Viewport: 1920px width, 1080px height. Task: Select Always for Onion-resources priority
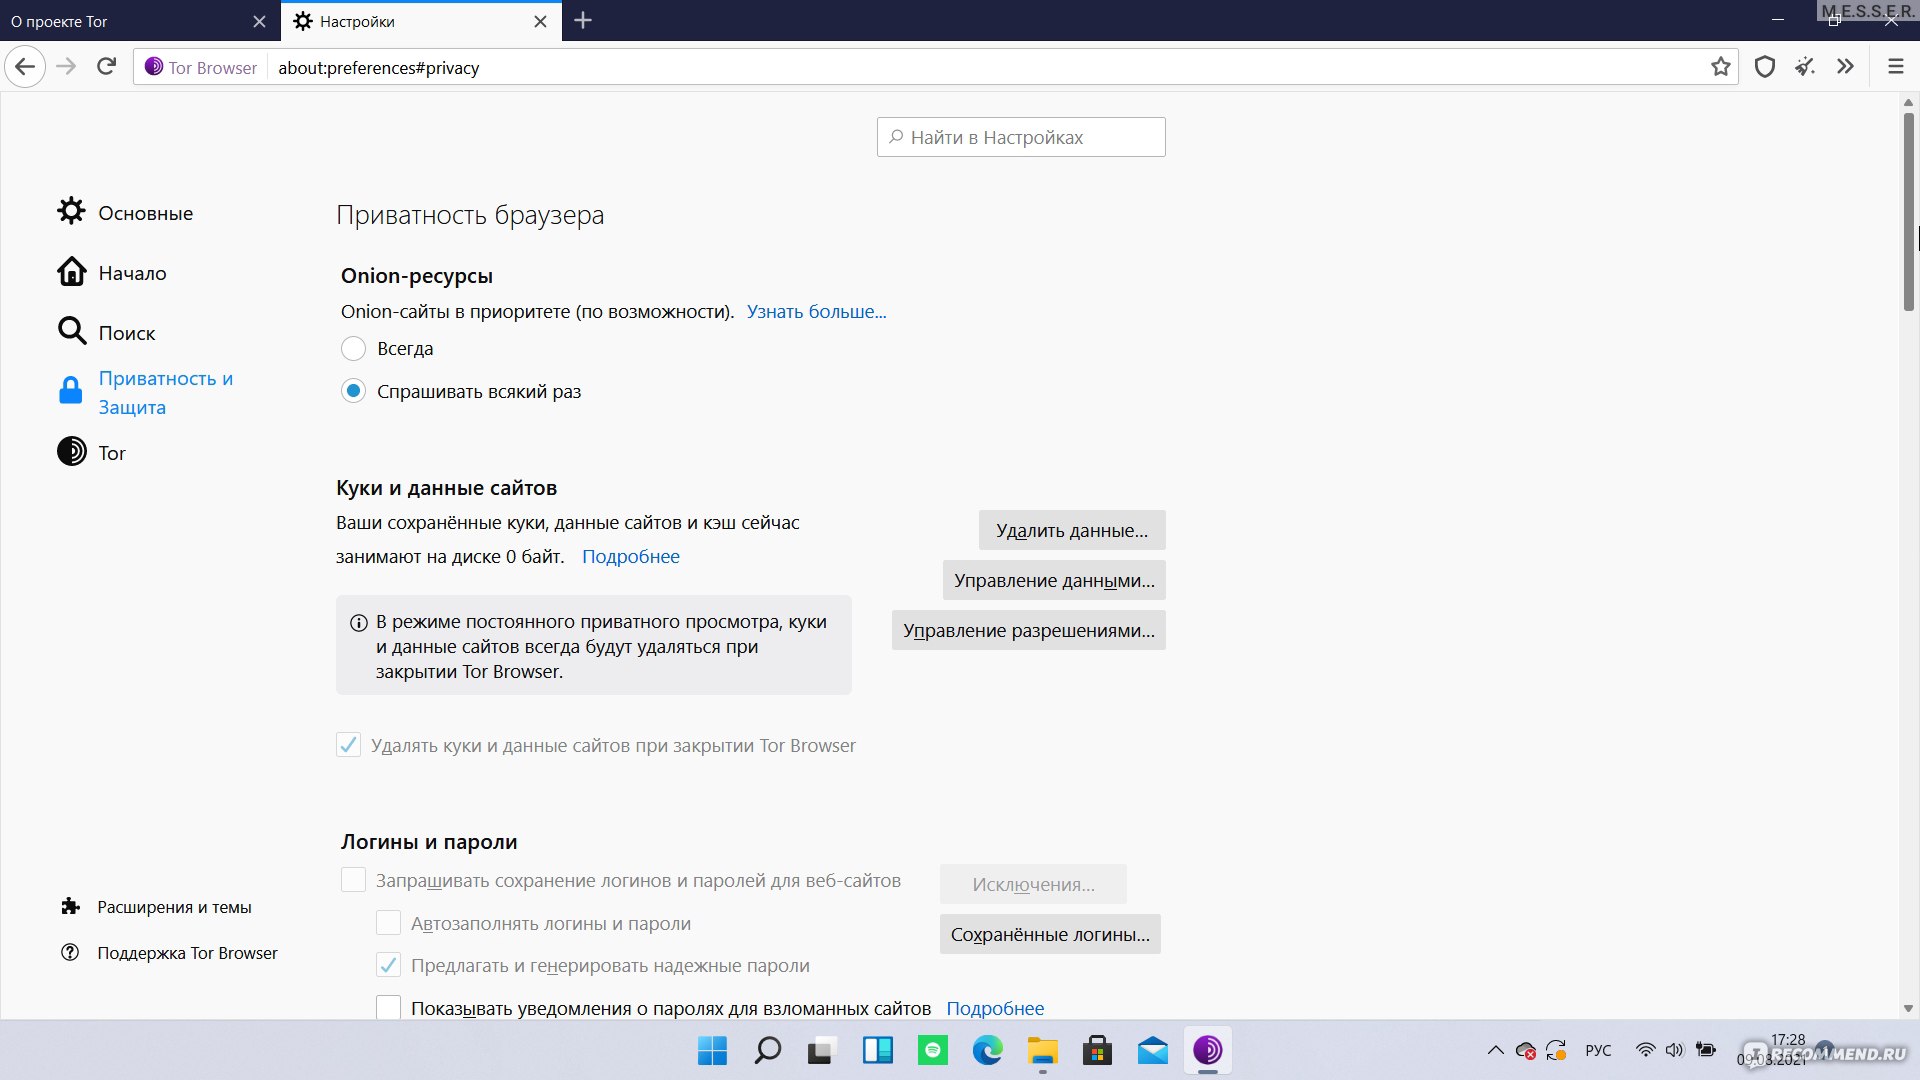pos(351,348)
